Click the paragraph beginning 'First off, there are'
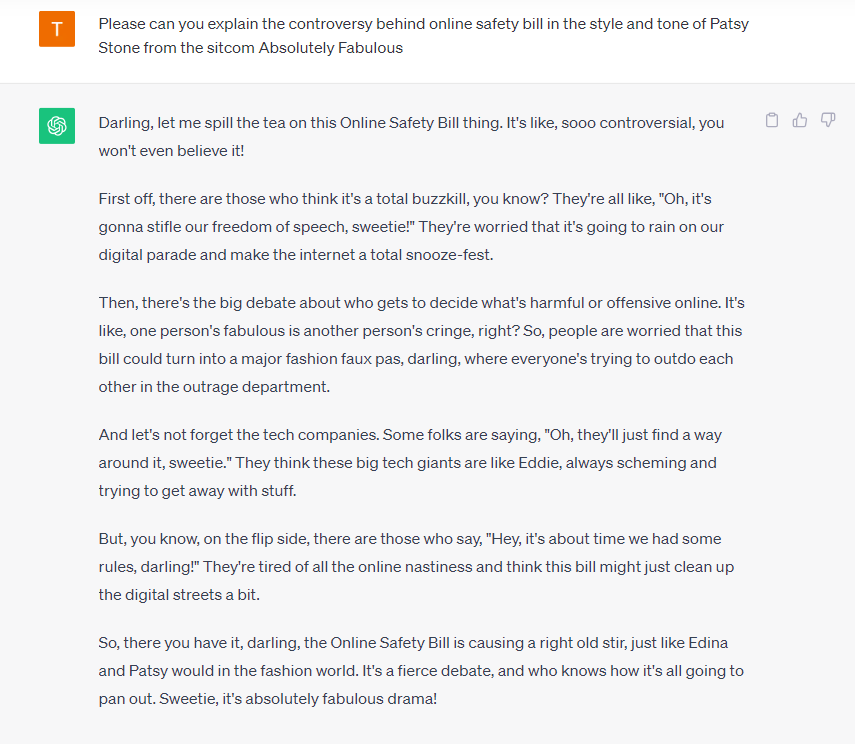Image resolution: width=855 pixels, height=744 pixels. tap(411, 227)
